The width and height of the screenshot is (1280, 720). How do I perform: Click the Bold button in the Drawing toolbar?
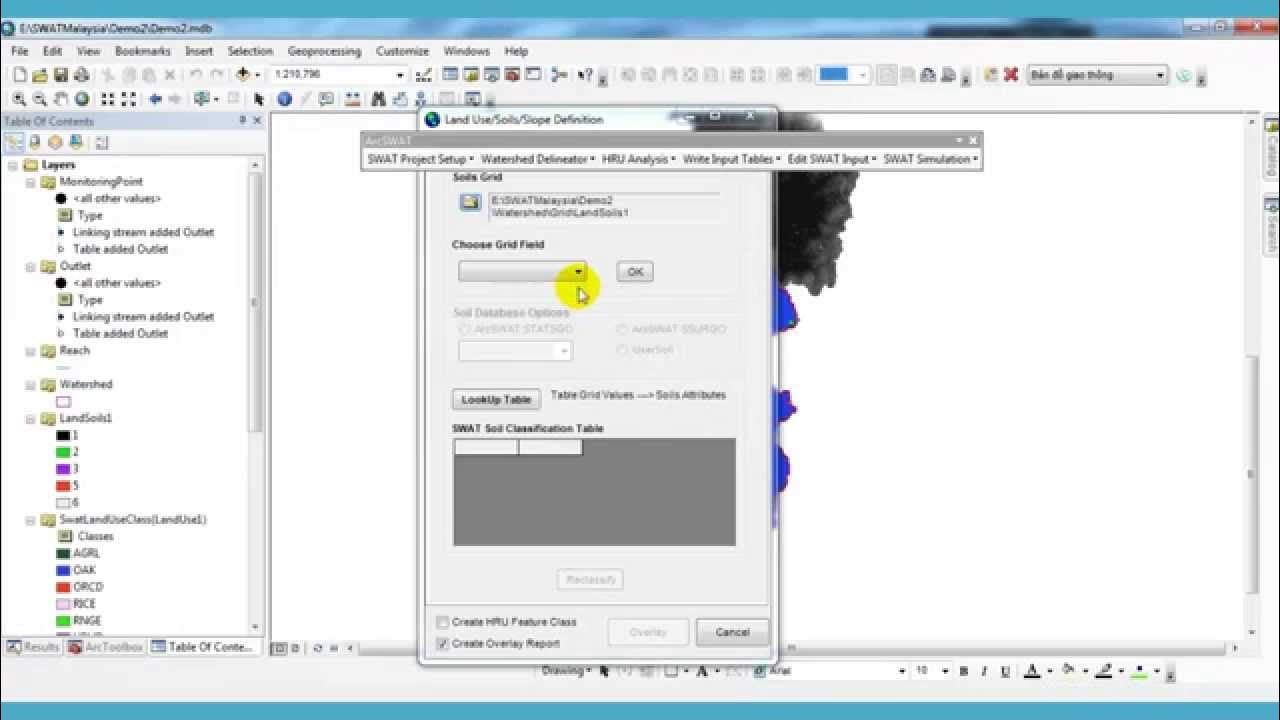(x=964, y=671)
